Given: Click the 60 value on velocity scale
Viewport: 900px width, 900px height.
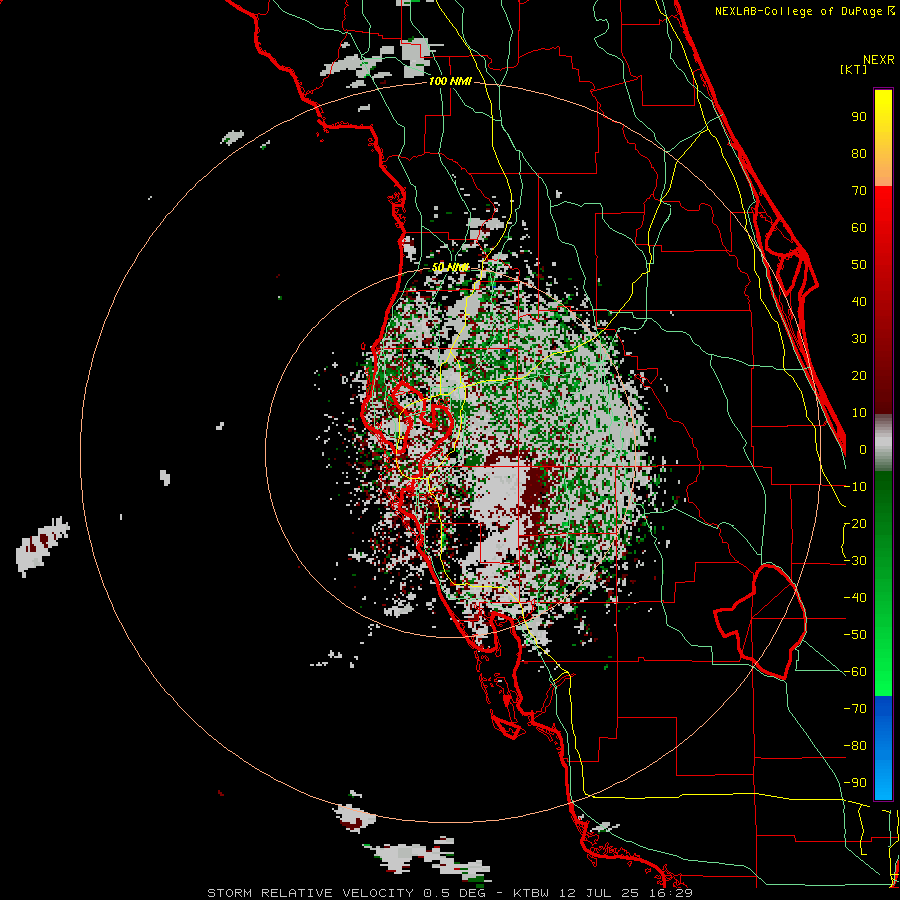Looking at the screenshot, I should 859,227.
